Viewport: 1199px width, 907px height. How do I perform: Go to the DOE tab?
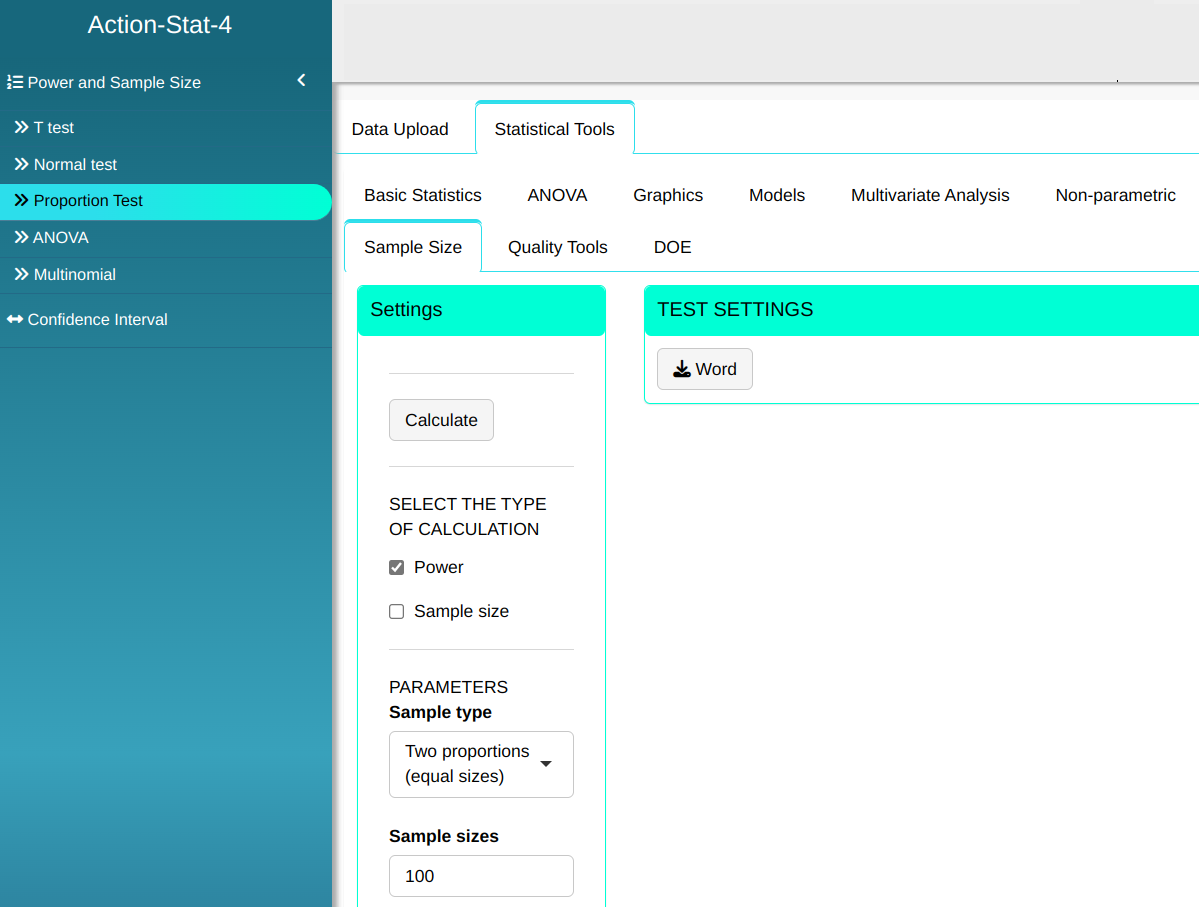tap(672, 247)
